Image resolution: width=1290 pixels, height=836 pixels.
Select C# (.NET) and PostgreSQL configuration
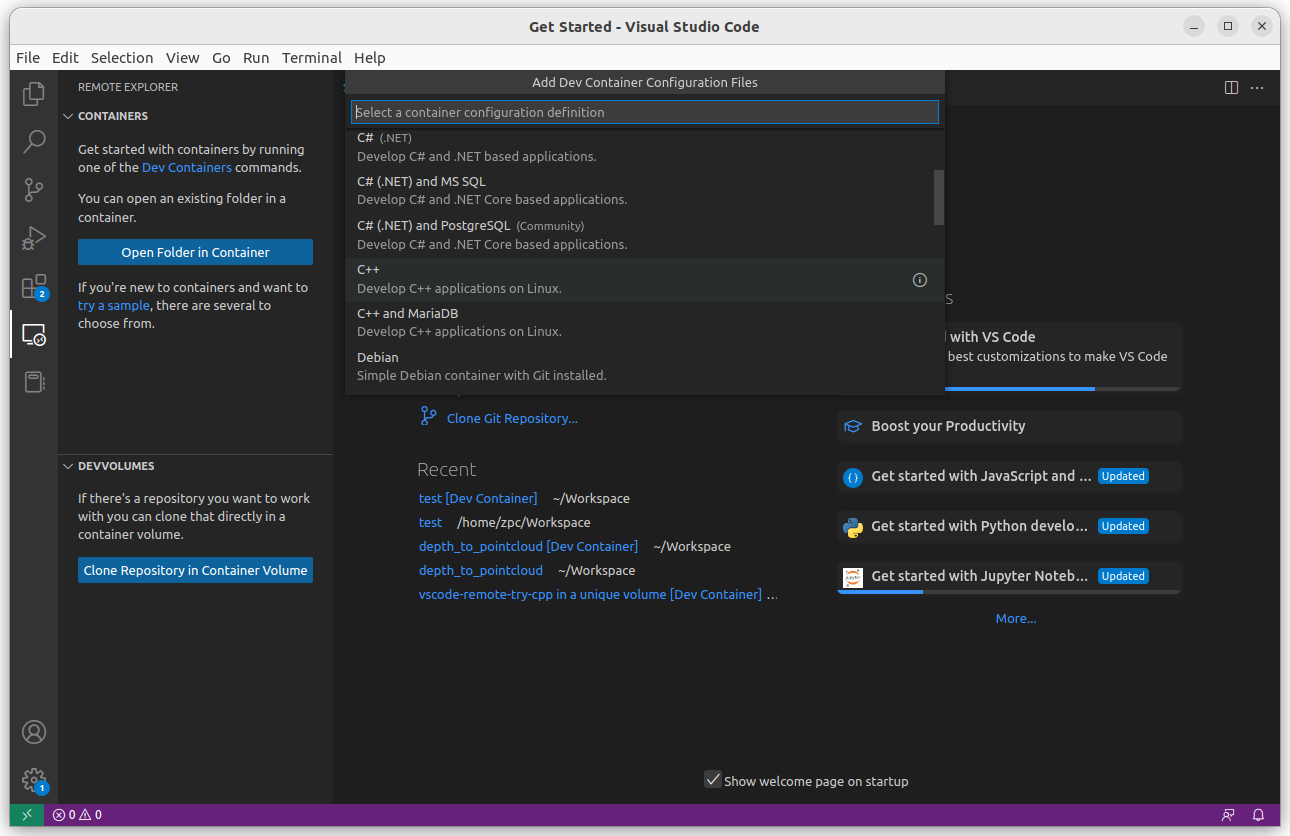(645, 234)
